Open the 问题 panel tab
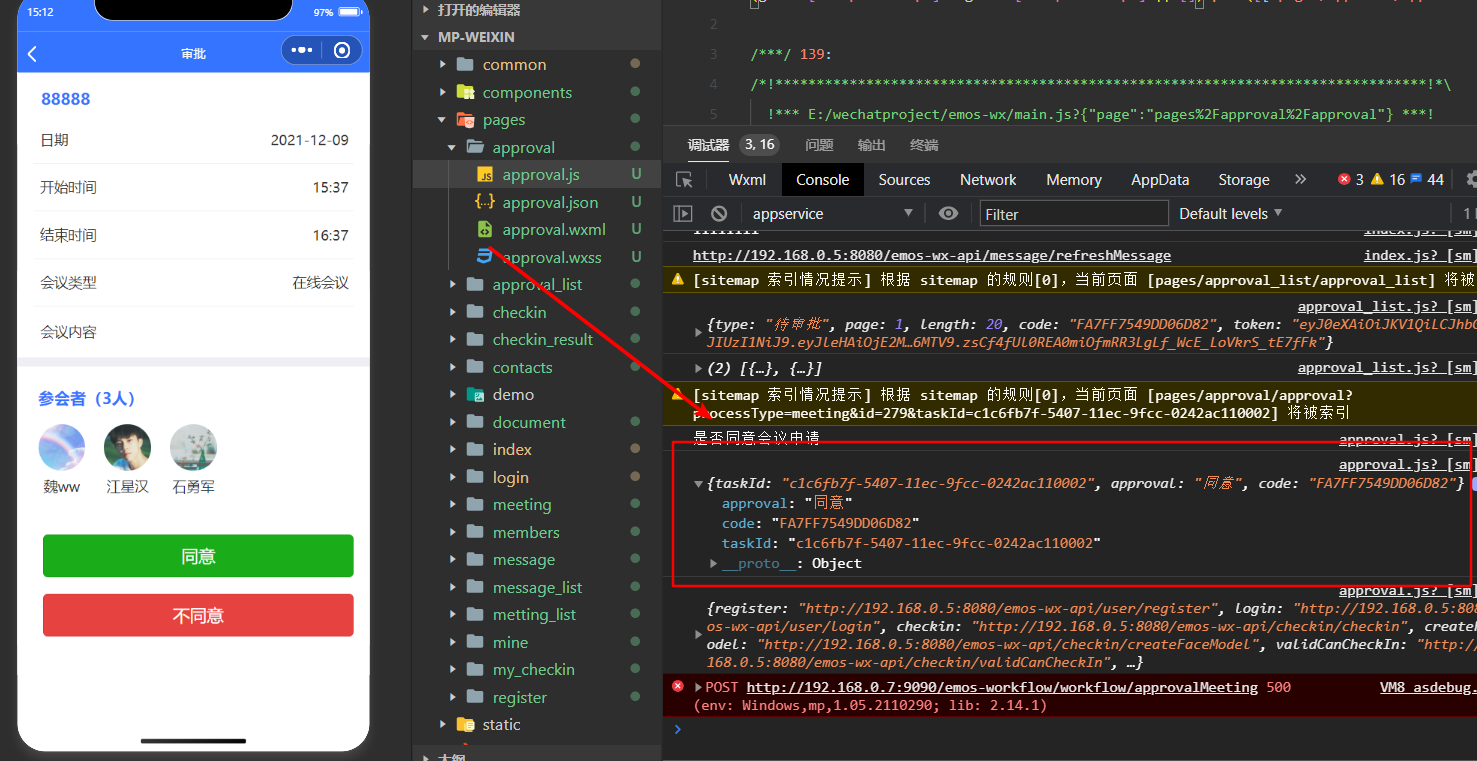Image resolution: width=1477 pixels, height=761 pixels. pyautogui.click(x=819, y=145)
